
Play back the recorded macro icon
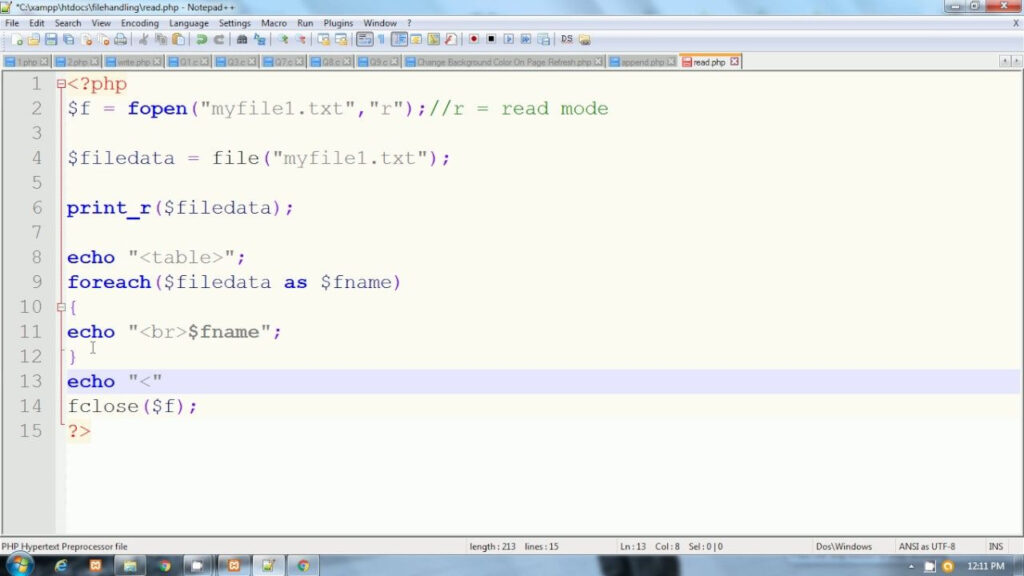[509, 40]
